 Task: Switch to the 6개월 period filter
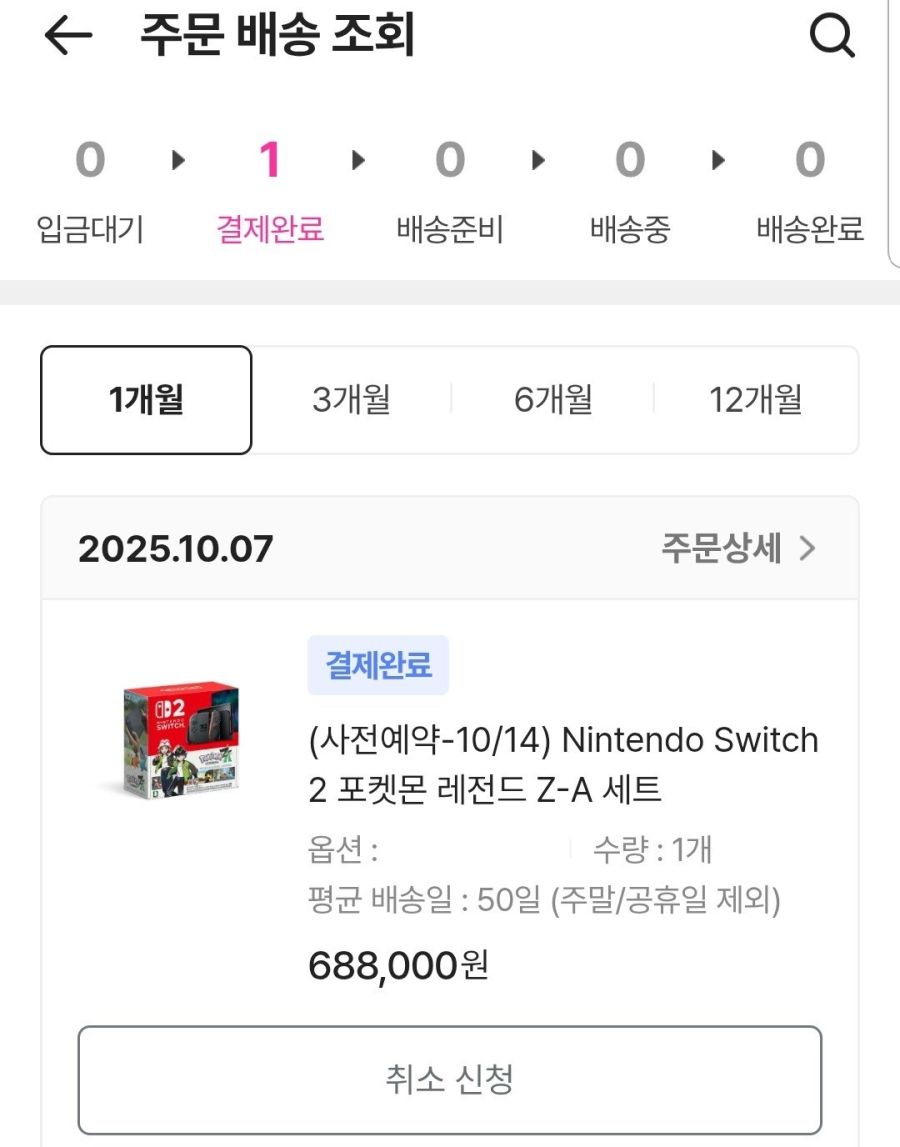coord(553,400)
